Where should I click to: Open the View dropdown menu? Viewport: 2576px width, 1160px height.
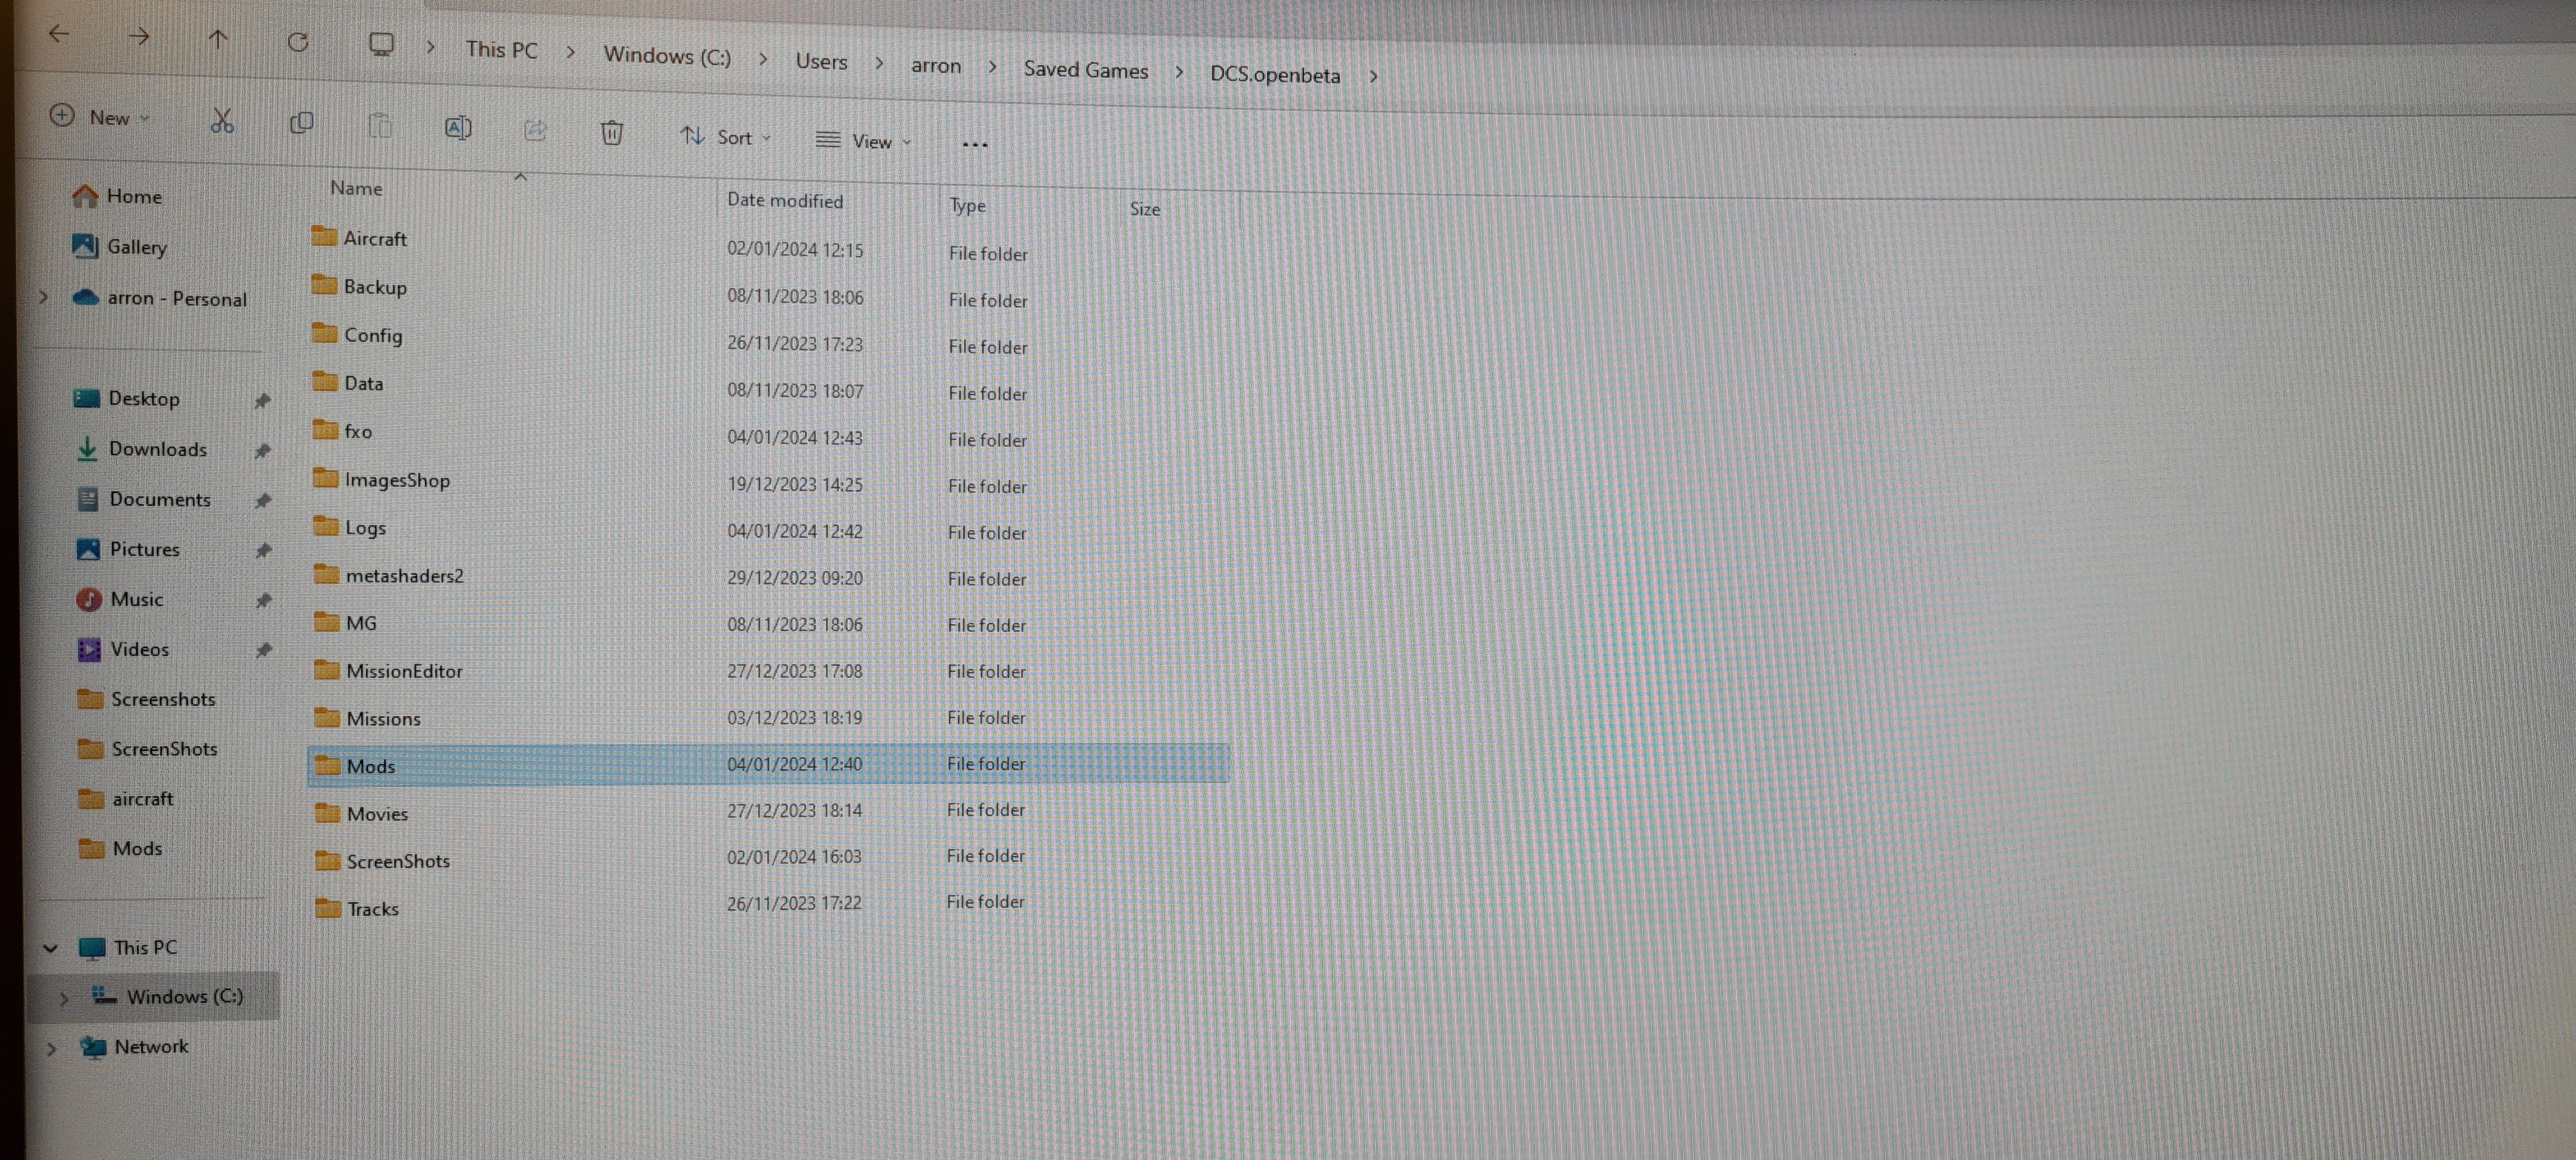pos(864,141)
